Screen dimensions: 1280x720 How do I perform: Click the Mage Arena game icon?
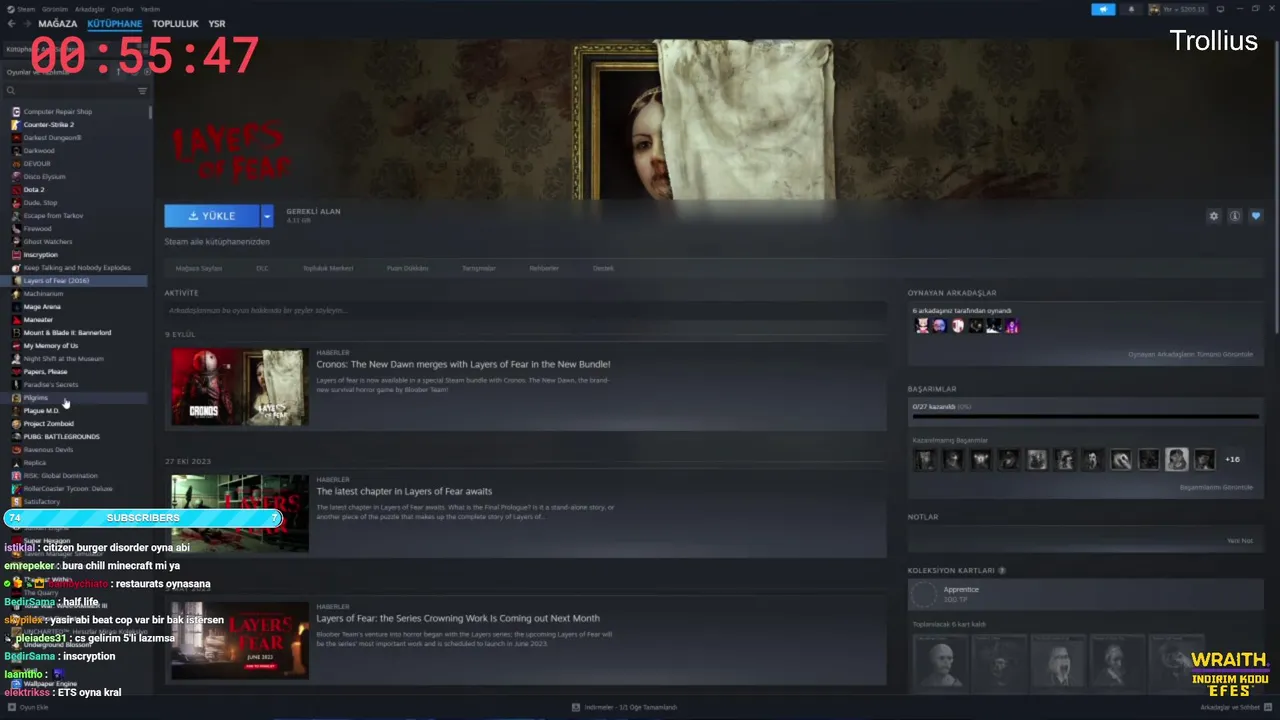tap(15, 307)
